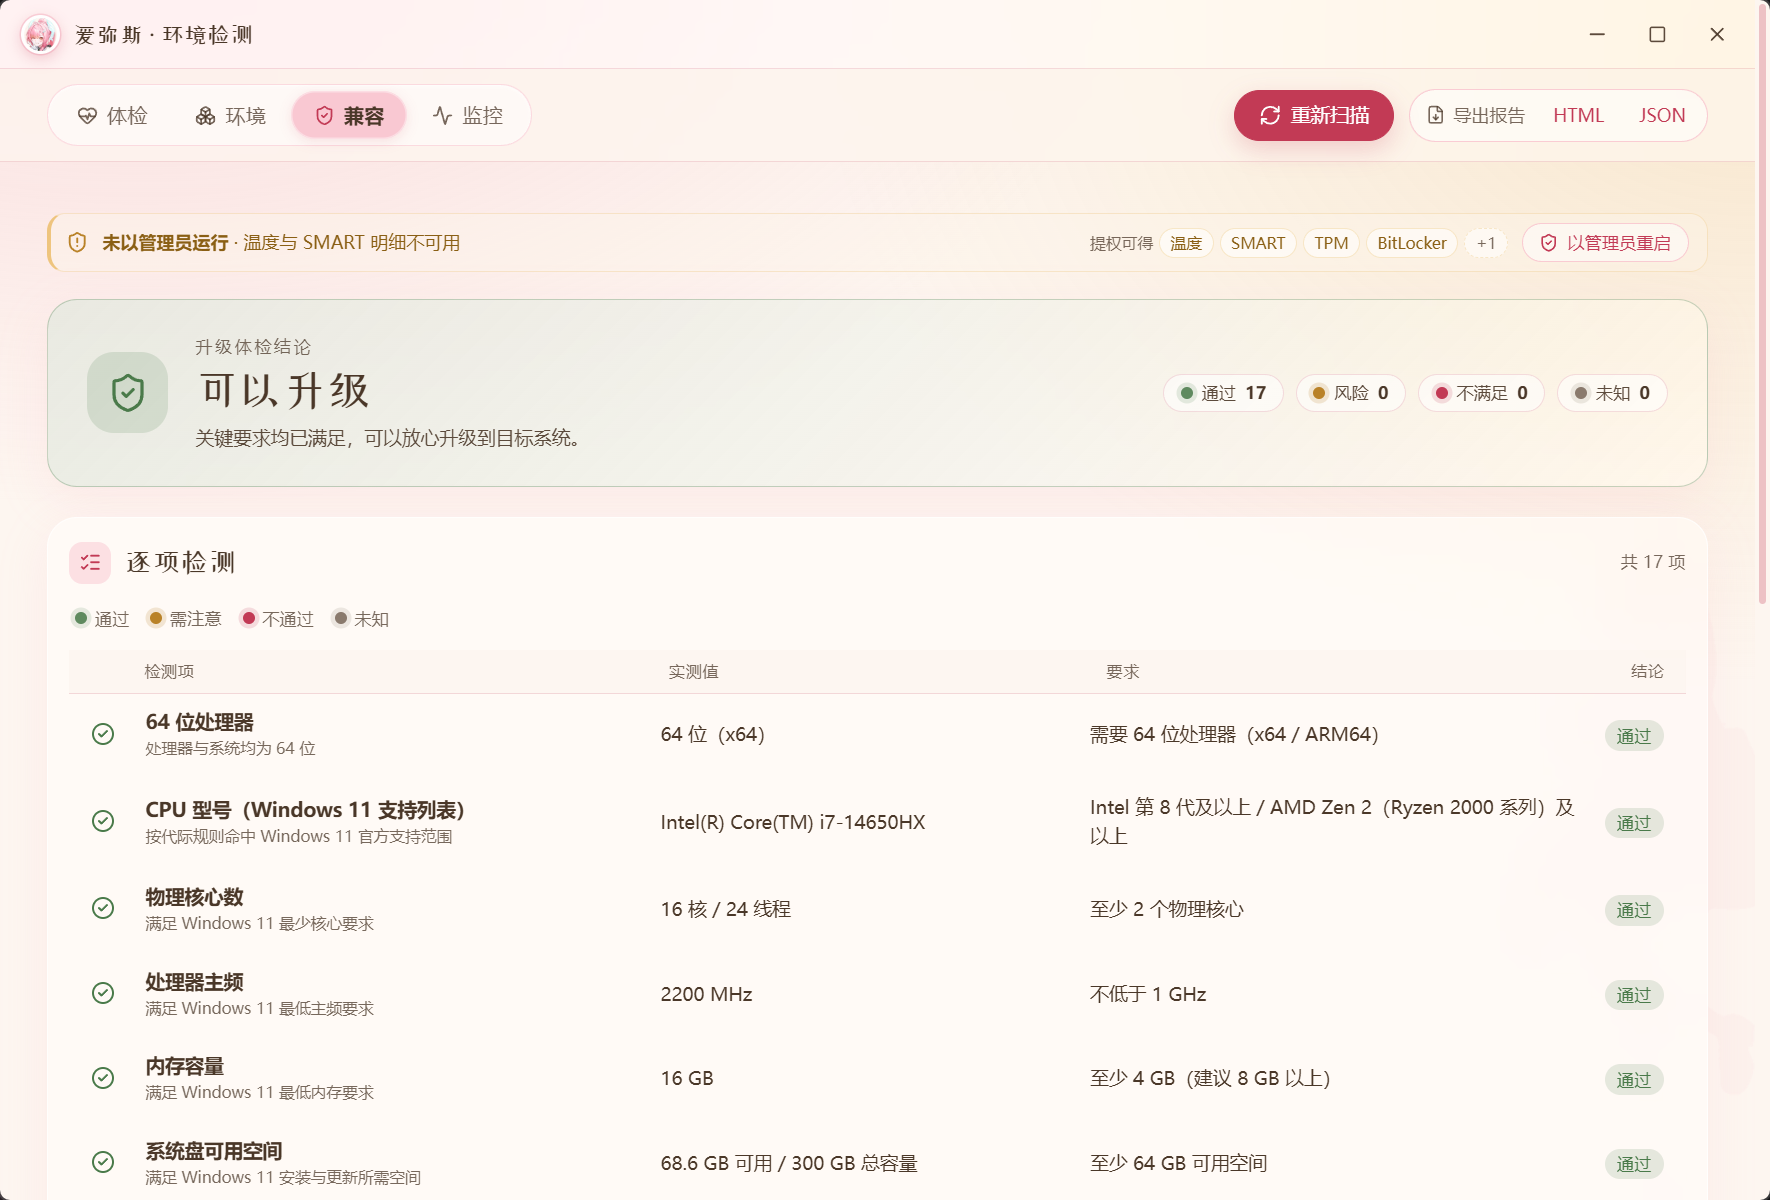Image resolution: width=1770 pixels, height=1200 pixels.
Task: Click the 通过 17 summary badge
Action: coord(1223,393)
